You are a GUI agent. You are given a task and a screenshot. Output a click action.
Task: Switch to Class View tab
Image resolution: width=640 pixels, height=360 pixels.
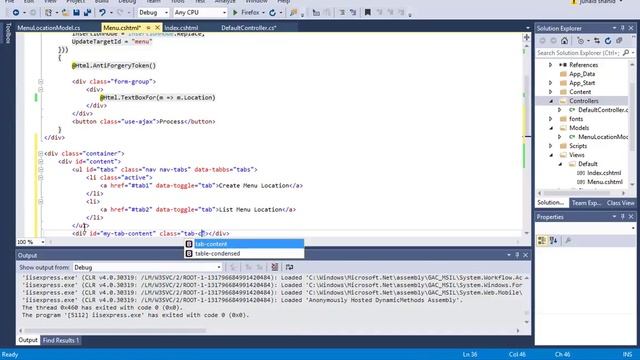click(x=620, y=203)
